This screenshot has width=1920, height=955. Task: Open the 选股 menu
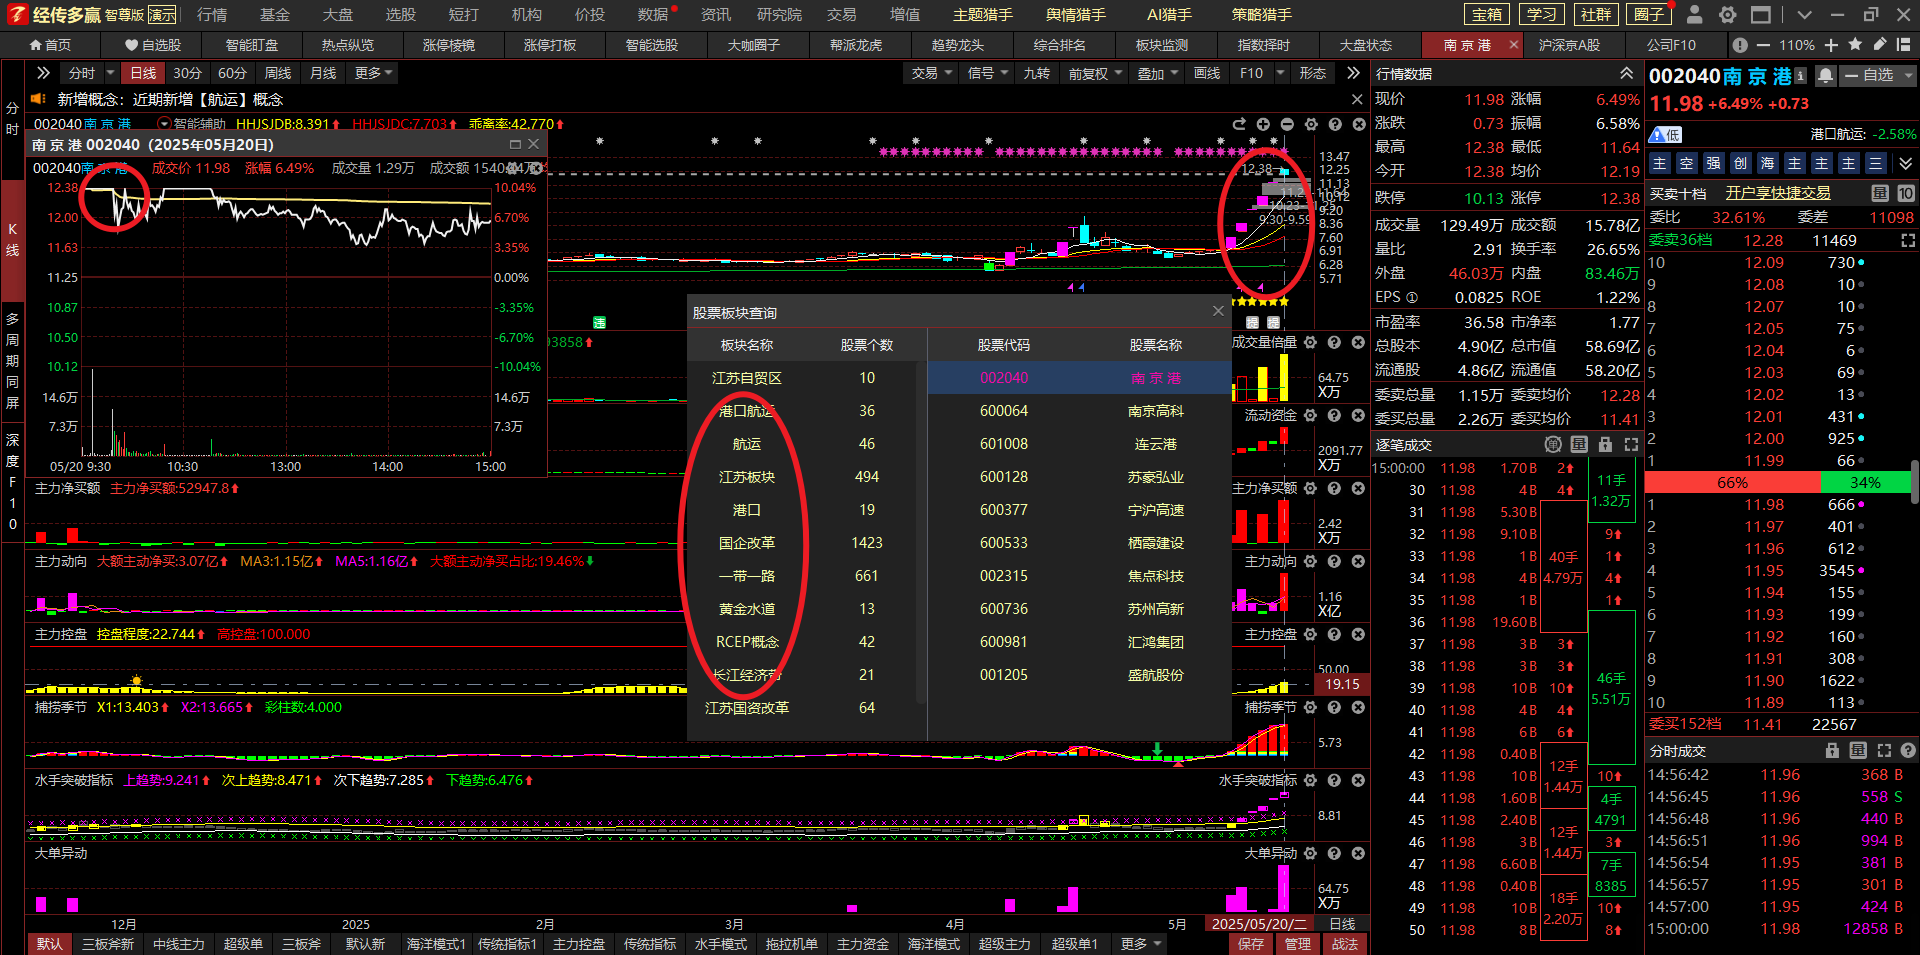point(400,15)
